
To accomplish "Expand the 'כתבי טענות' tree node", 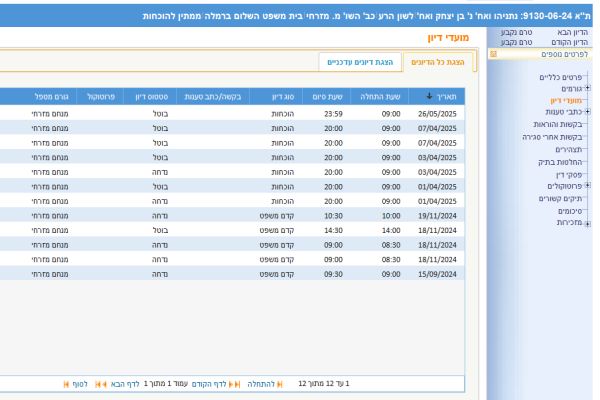I will [x=587, y=112].
